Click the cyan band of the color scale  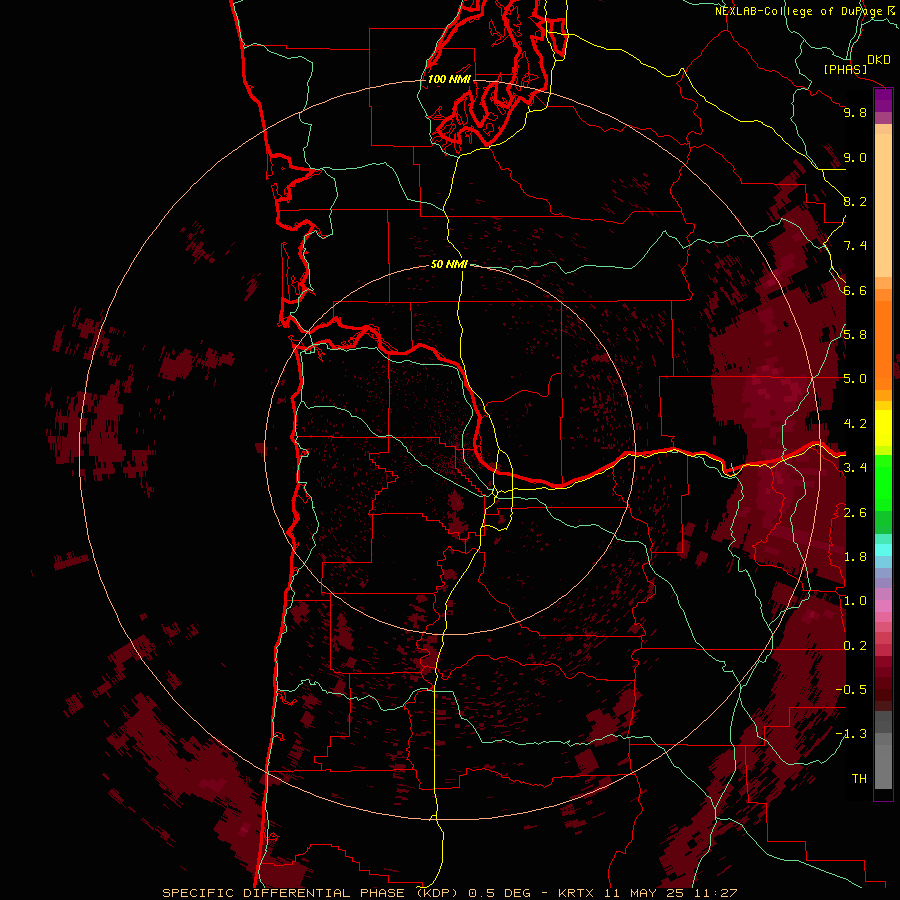point(883,550)
